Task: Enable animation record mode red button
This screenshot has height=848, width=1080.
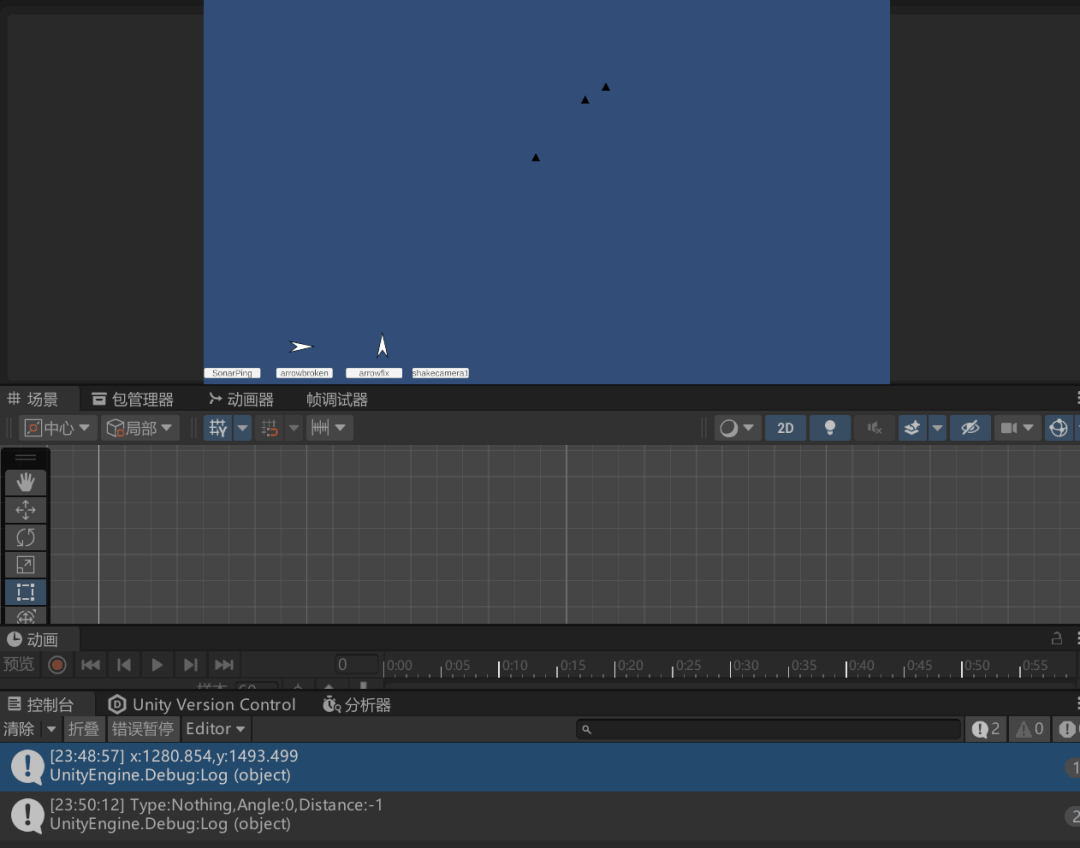Action: click(x=57, y=665)
